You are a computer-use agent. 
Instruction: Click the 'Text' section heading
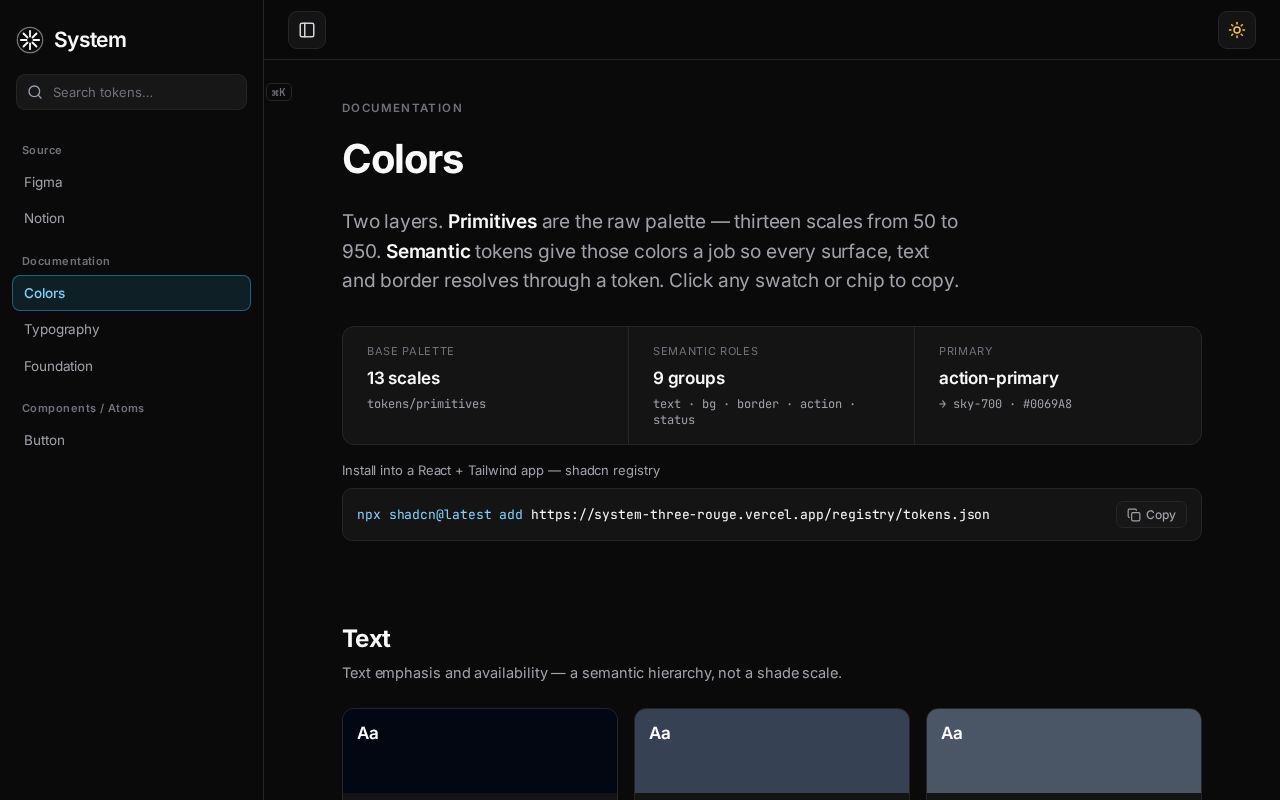tap(366, 638)
